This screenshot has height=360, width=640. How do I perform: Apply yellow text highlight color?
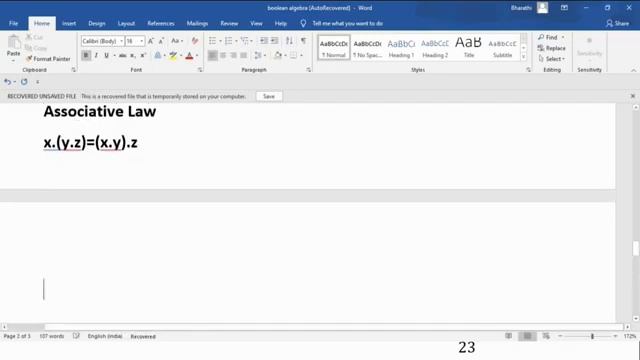tap(173, 56)
